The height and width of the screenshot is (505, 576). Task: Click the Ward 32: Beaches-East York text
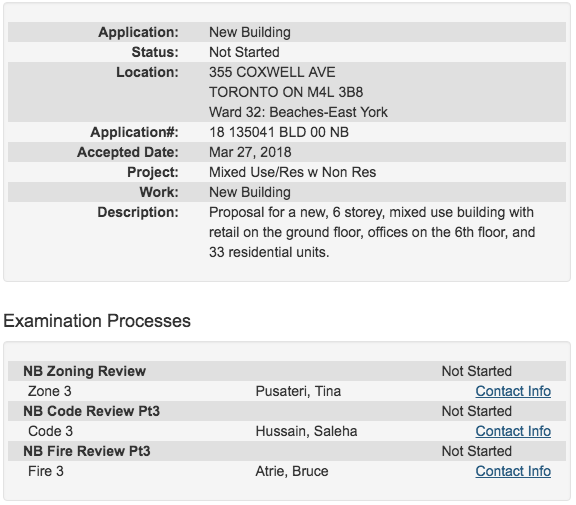(x=298, y=112)
